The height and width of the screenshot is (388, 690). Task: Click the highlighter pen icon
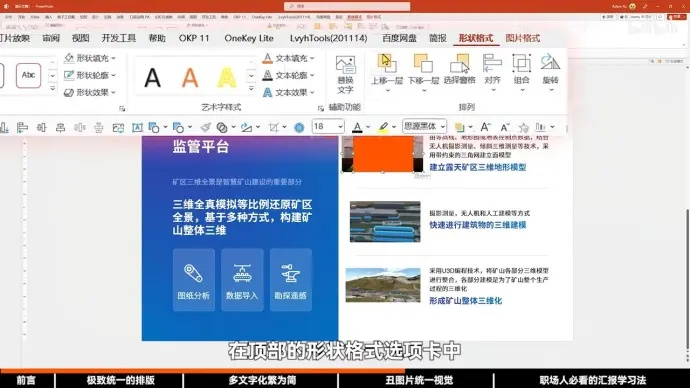click(x=383, y=127)
